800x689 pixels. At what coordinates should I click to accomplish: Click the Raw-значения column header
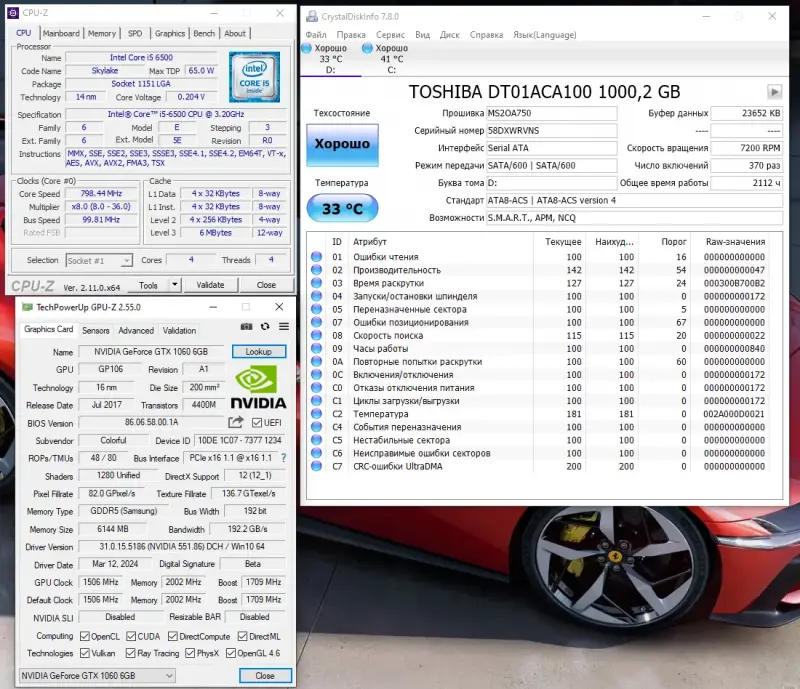(x=735, y=241)
